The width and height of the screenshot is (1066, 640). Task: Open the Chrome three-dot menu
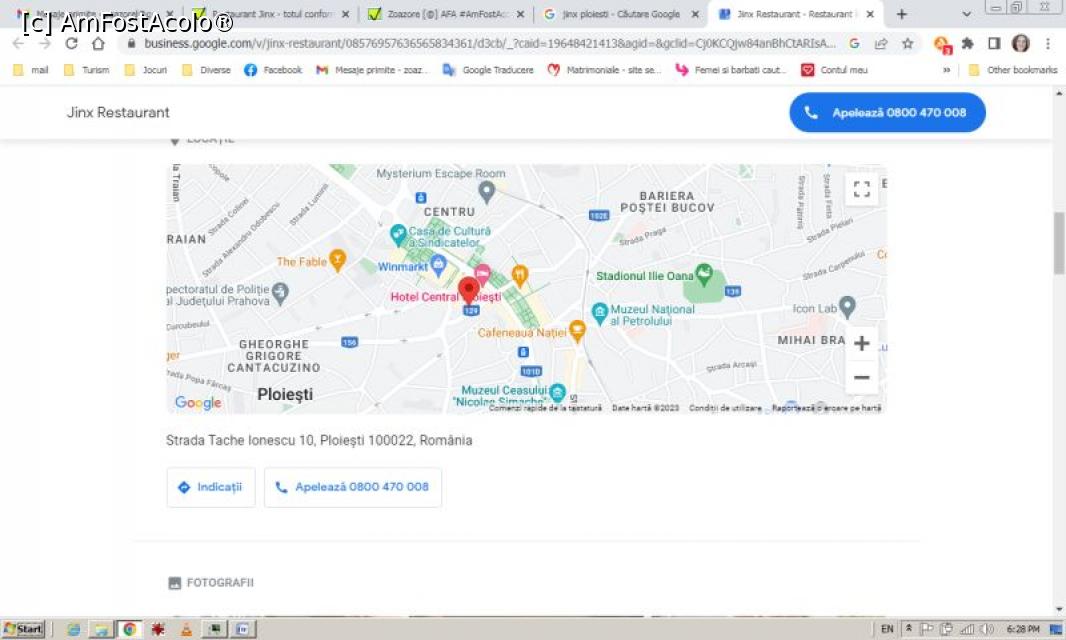click(1047, 44)
